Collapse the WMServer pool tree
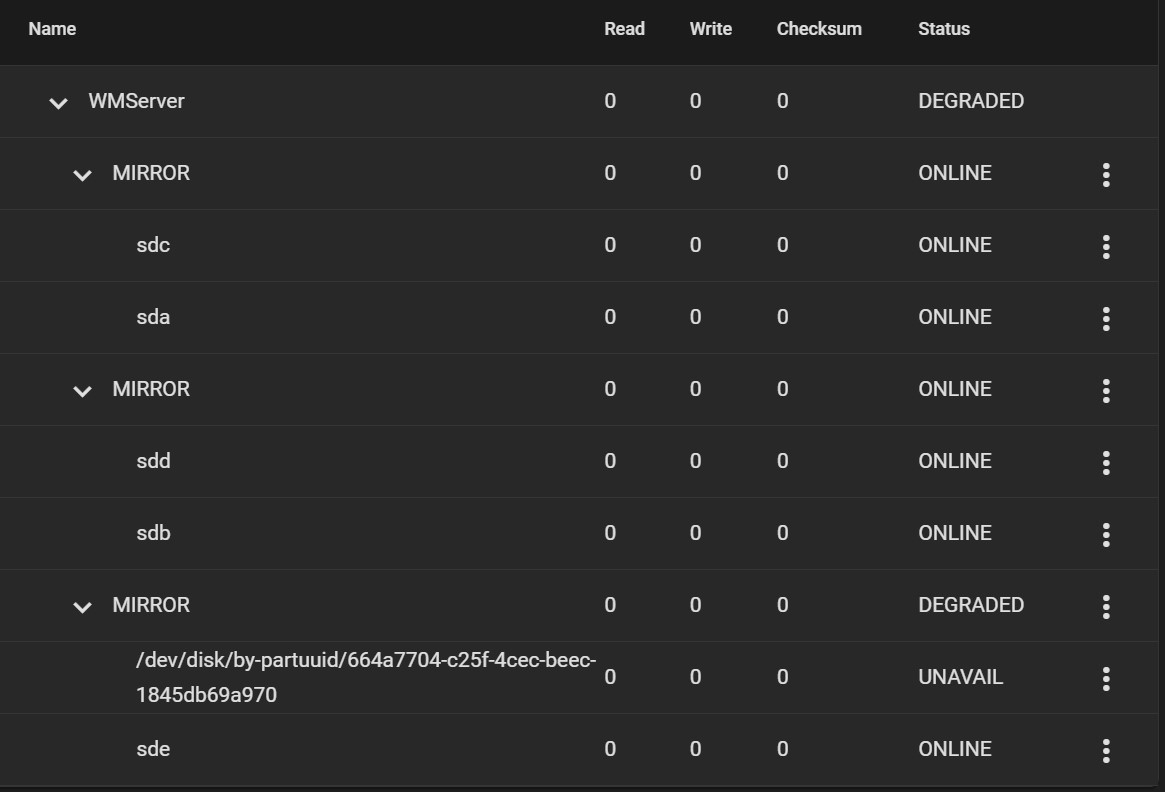 point(58,103)
